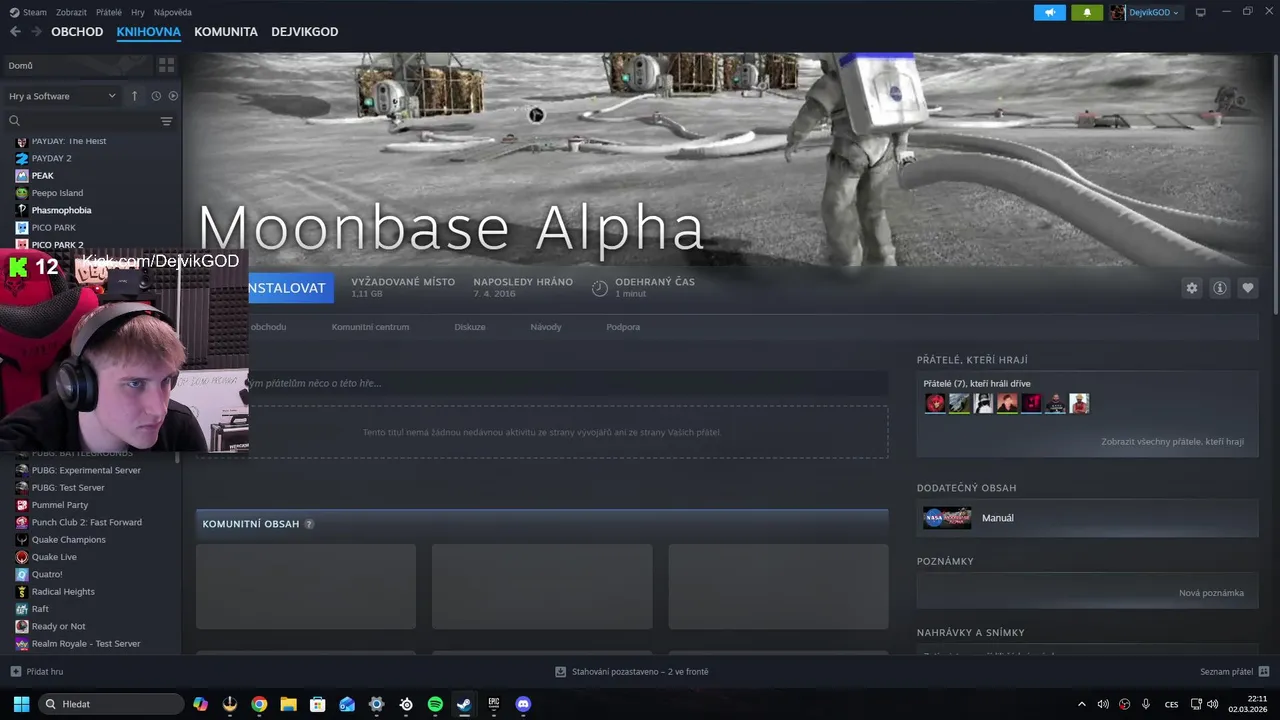The height and width of the screenshot is (720, 1280).
Task: Open the friends list icon at bottom right
Action: pyautogui.click(x=1264, y=672)
